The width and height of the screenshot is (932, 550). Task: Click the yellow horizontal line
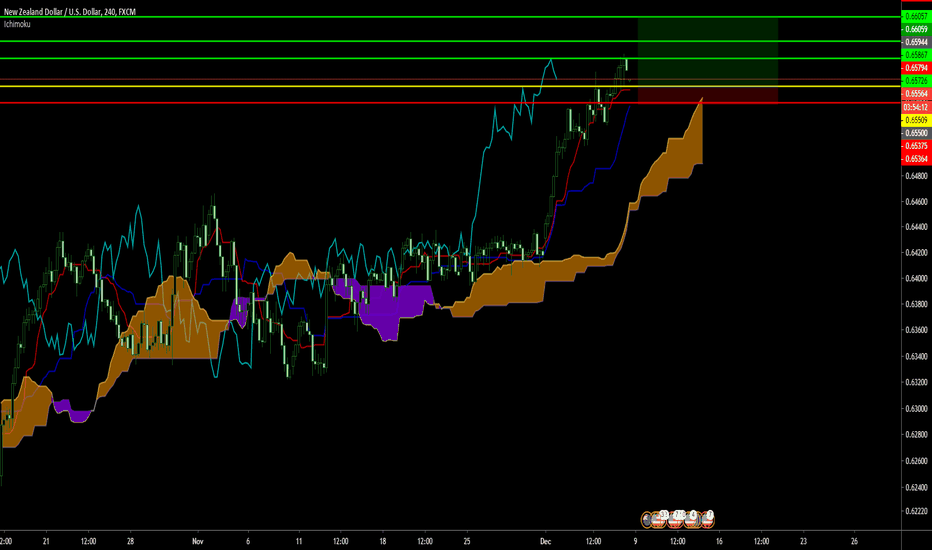(300, 87)
